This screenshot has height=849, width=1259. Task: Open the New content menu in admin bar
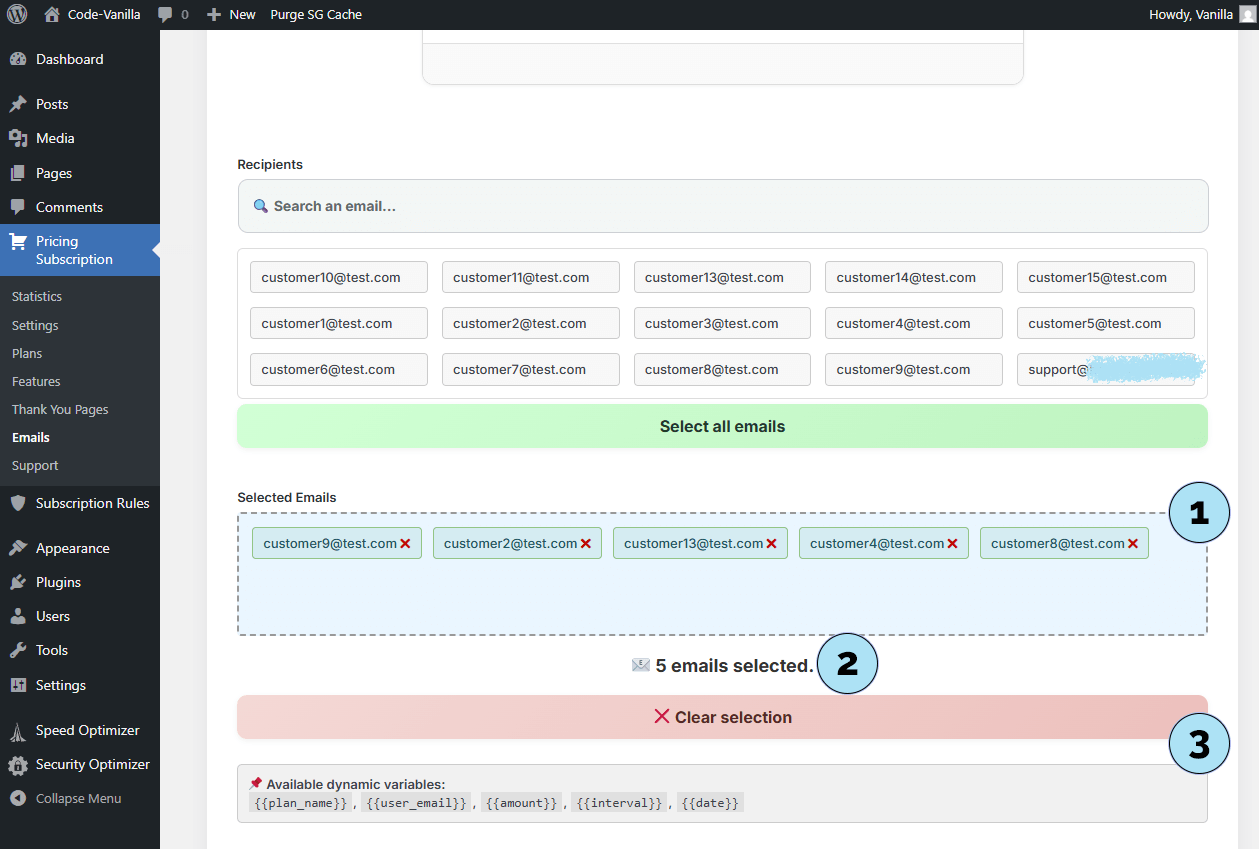click(231, 15)
